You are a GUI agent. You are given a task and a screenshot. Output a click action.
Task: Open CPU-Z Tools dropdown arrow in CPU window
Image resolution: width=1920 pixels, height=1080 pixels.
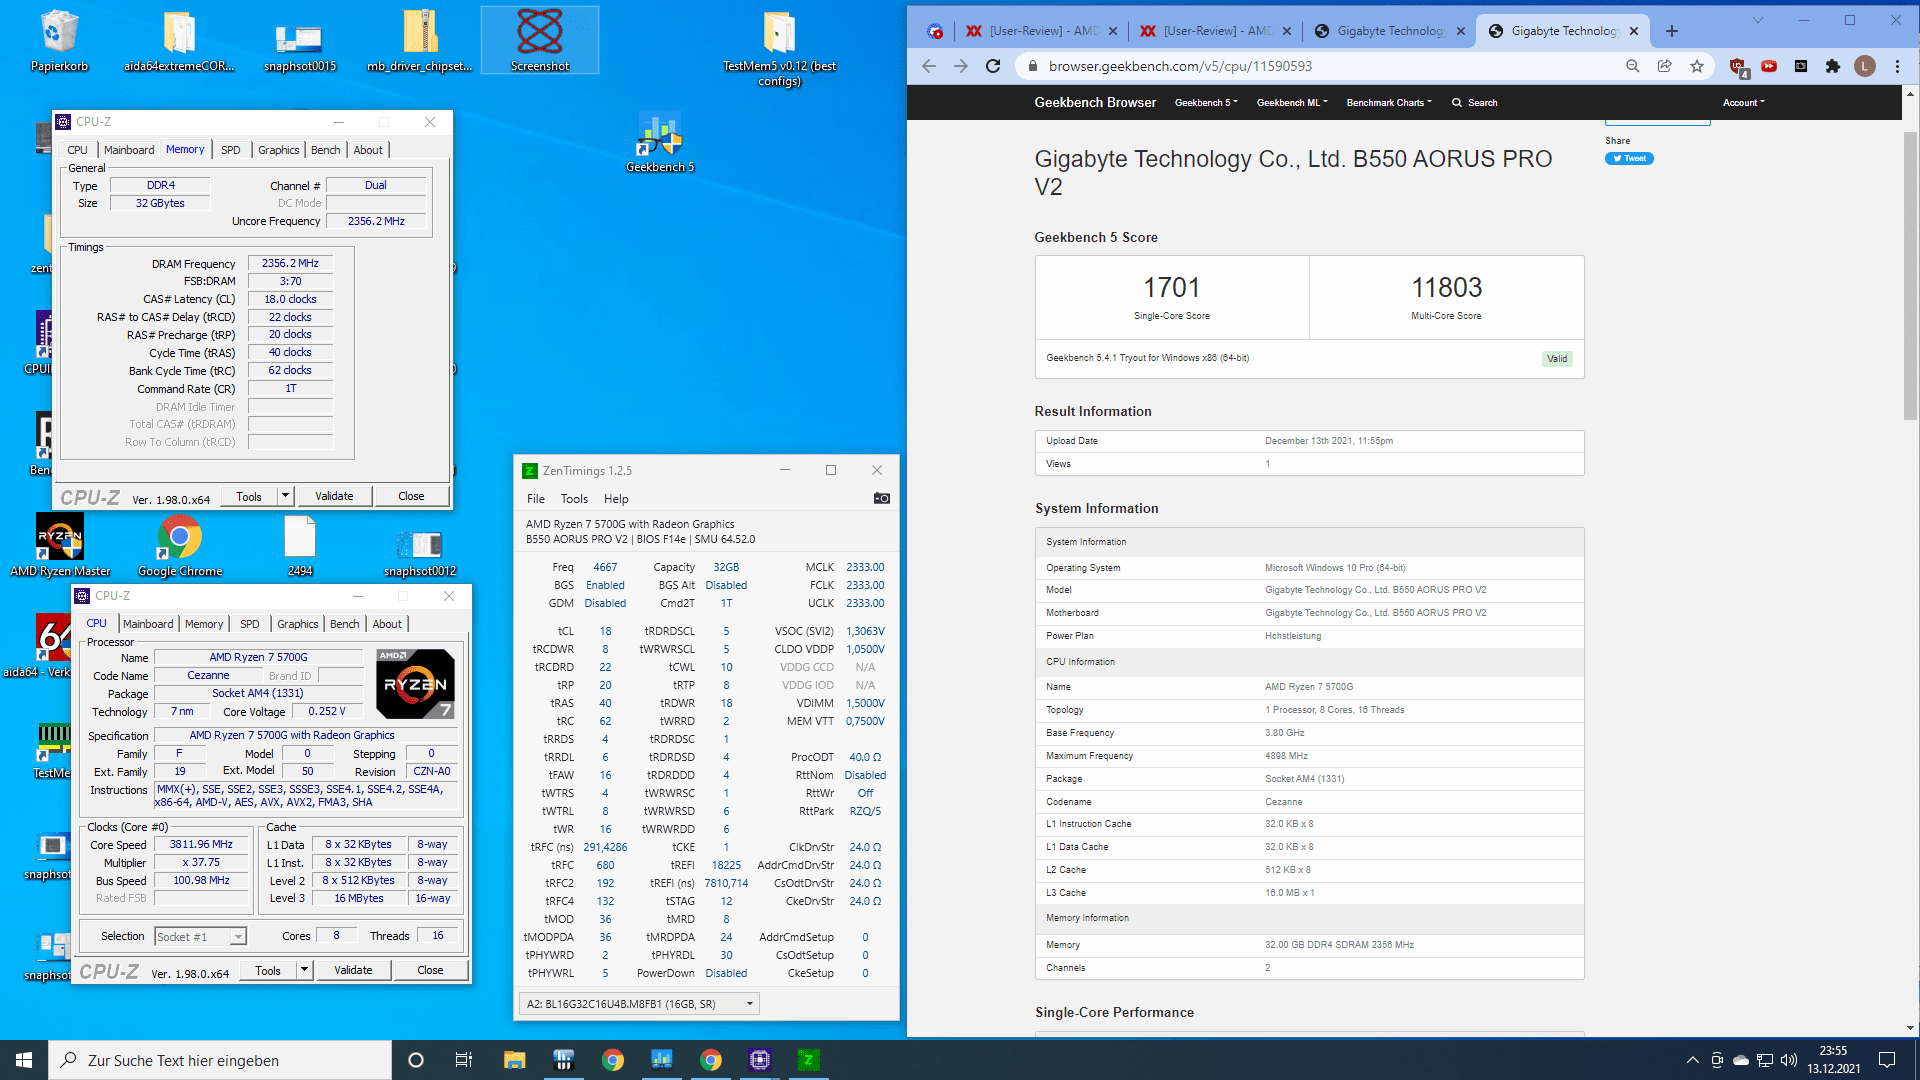[x=304, y=970]
